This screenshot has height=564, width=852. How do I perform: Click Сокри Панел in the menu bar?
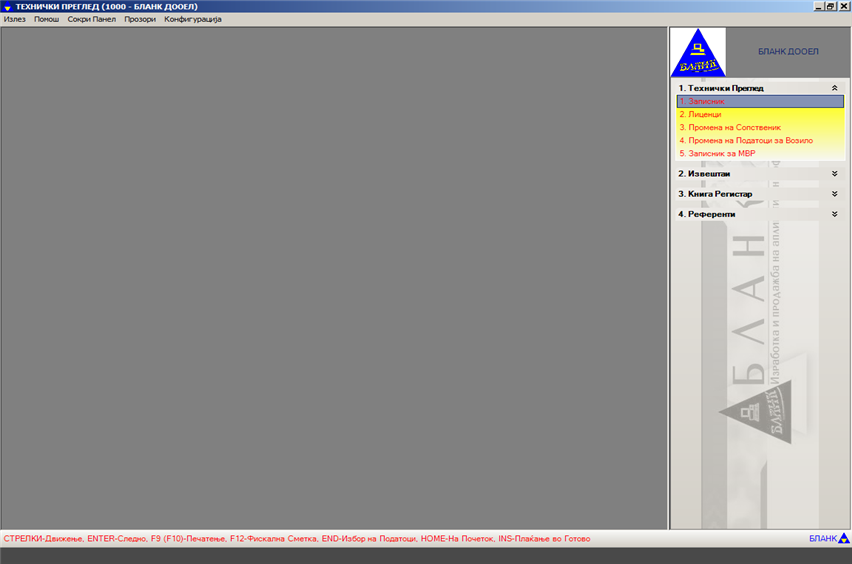(91, 19)
